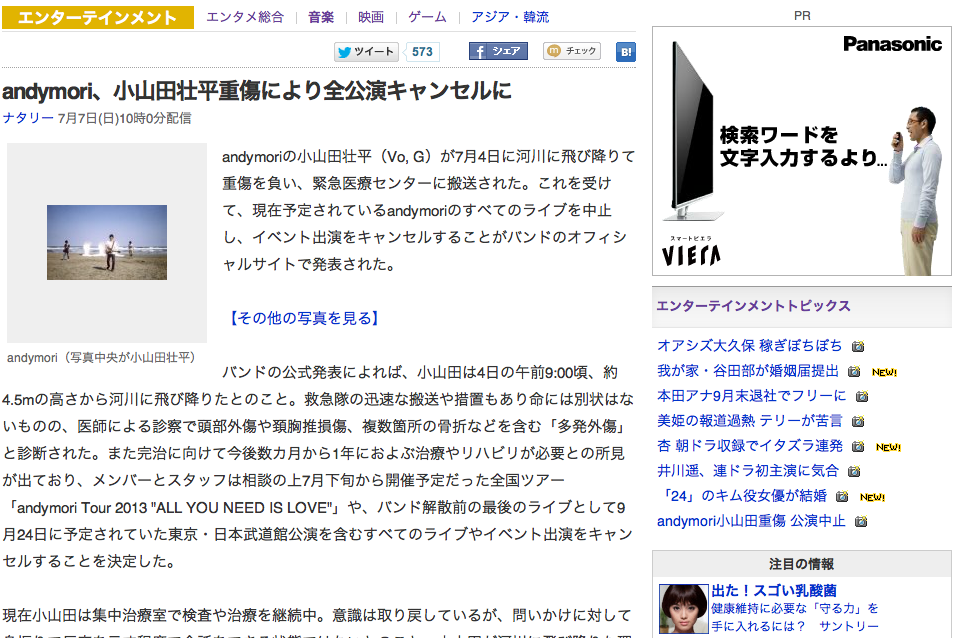Go to the エンタメ総合 tab

(245, 17)
